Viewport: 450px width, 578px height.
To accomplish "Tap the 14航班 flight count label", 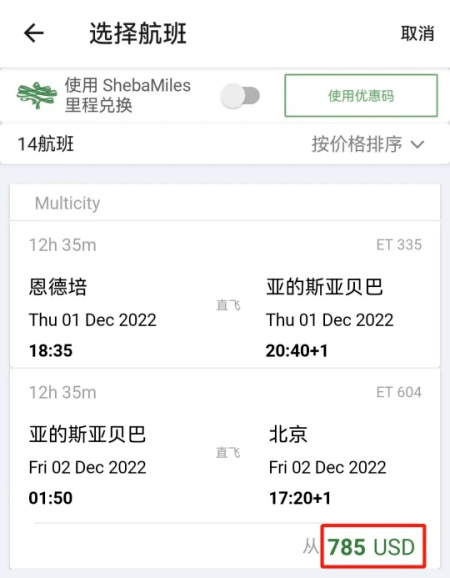I will point(46,144).
